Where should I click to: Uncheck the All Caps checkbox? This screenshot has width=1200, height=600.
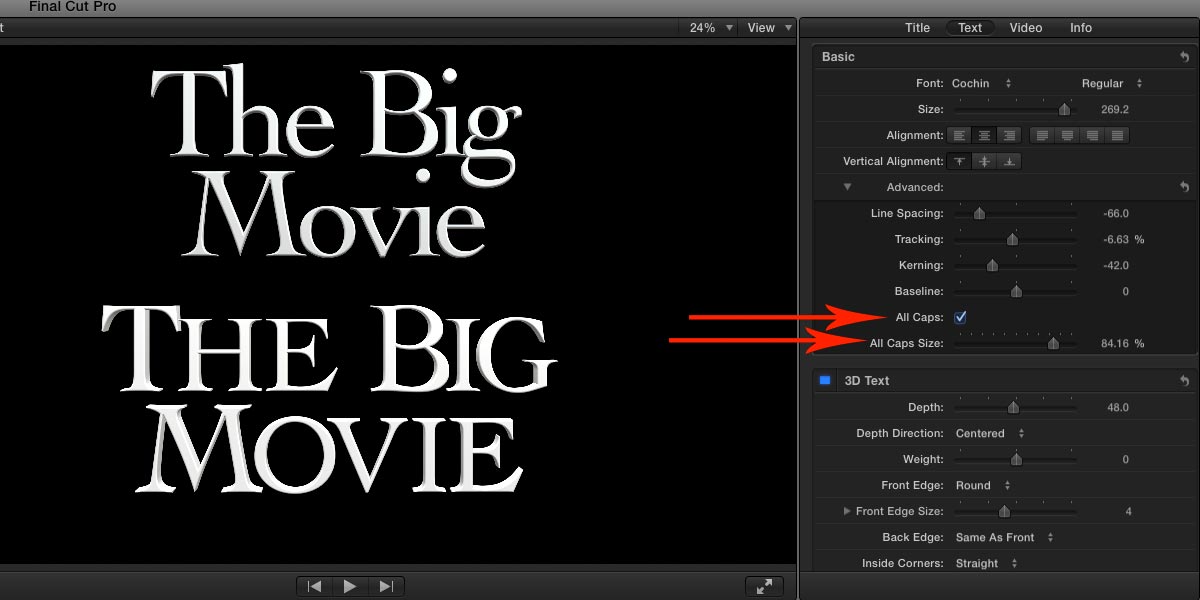coord(960,317)
